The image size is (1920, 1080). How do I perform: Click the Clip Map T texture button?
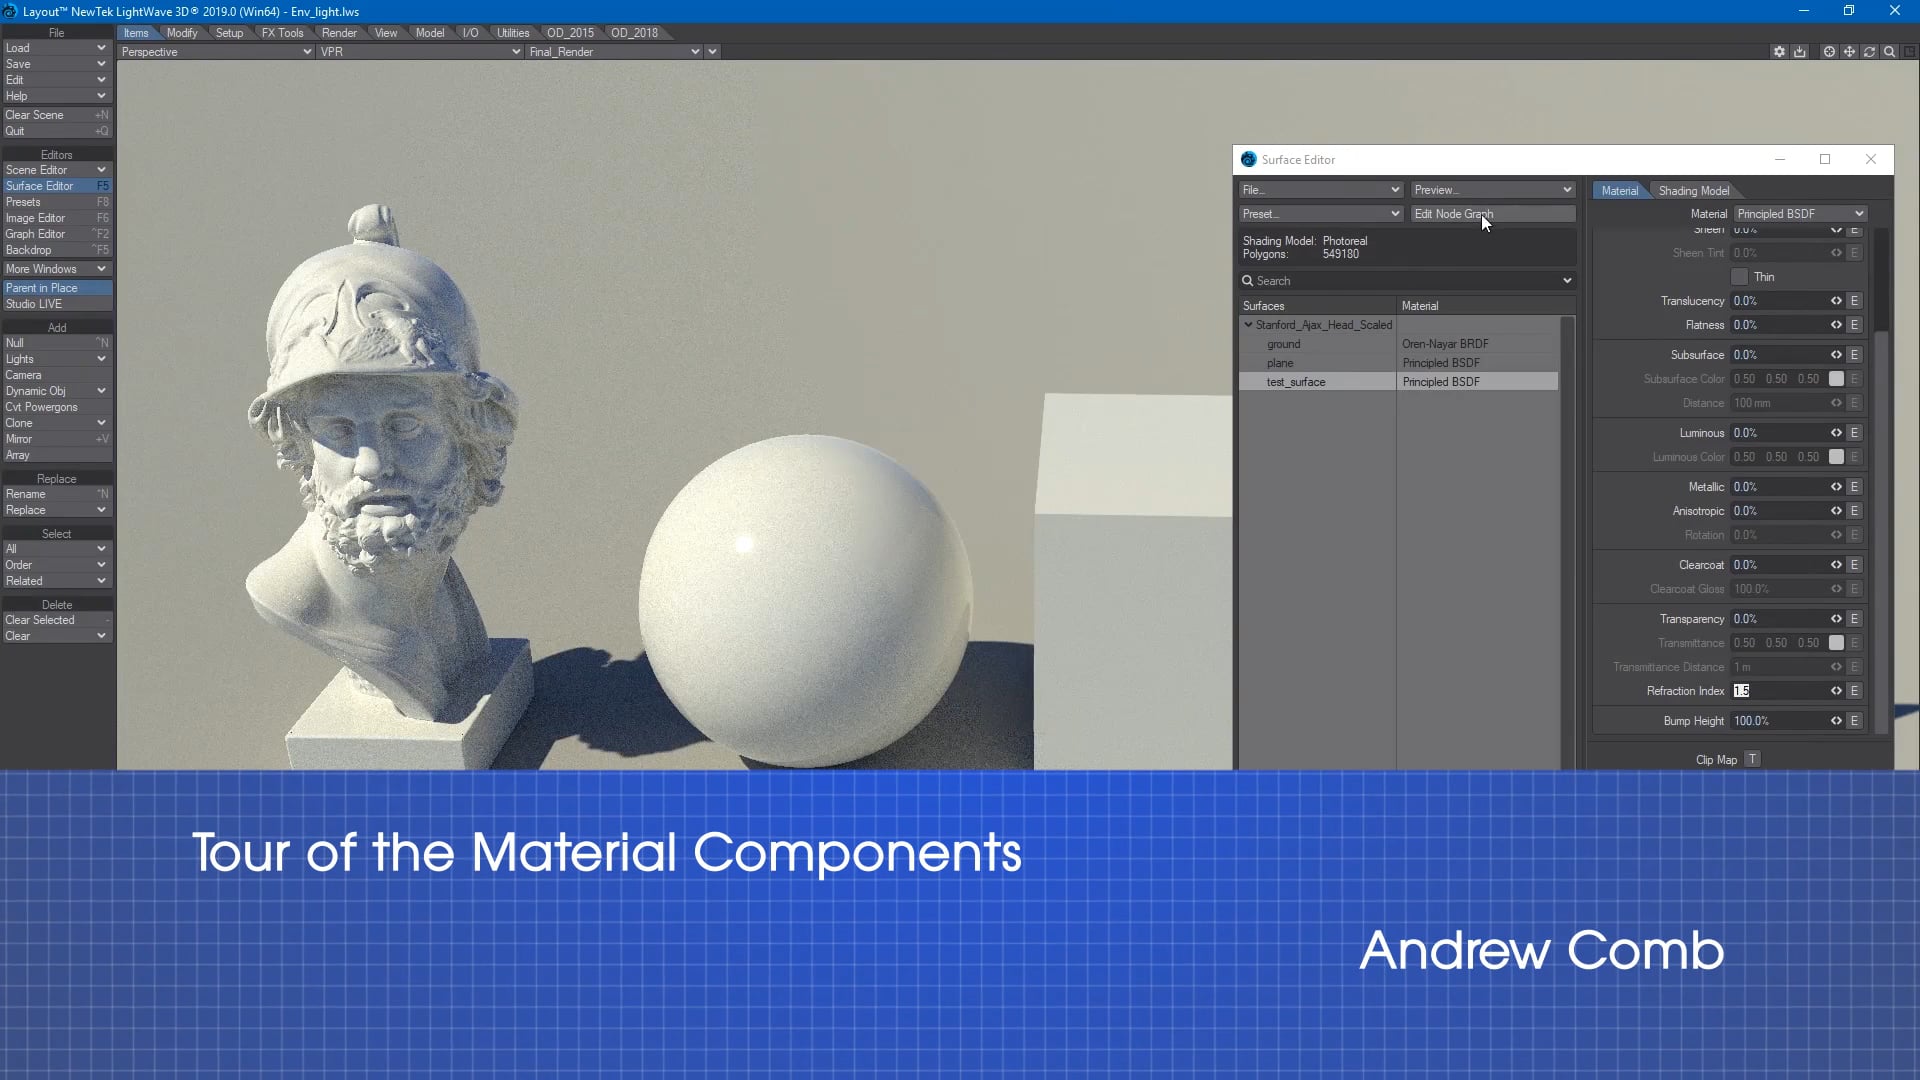tap(1752, 760)
